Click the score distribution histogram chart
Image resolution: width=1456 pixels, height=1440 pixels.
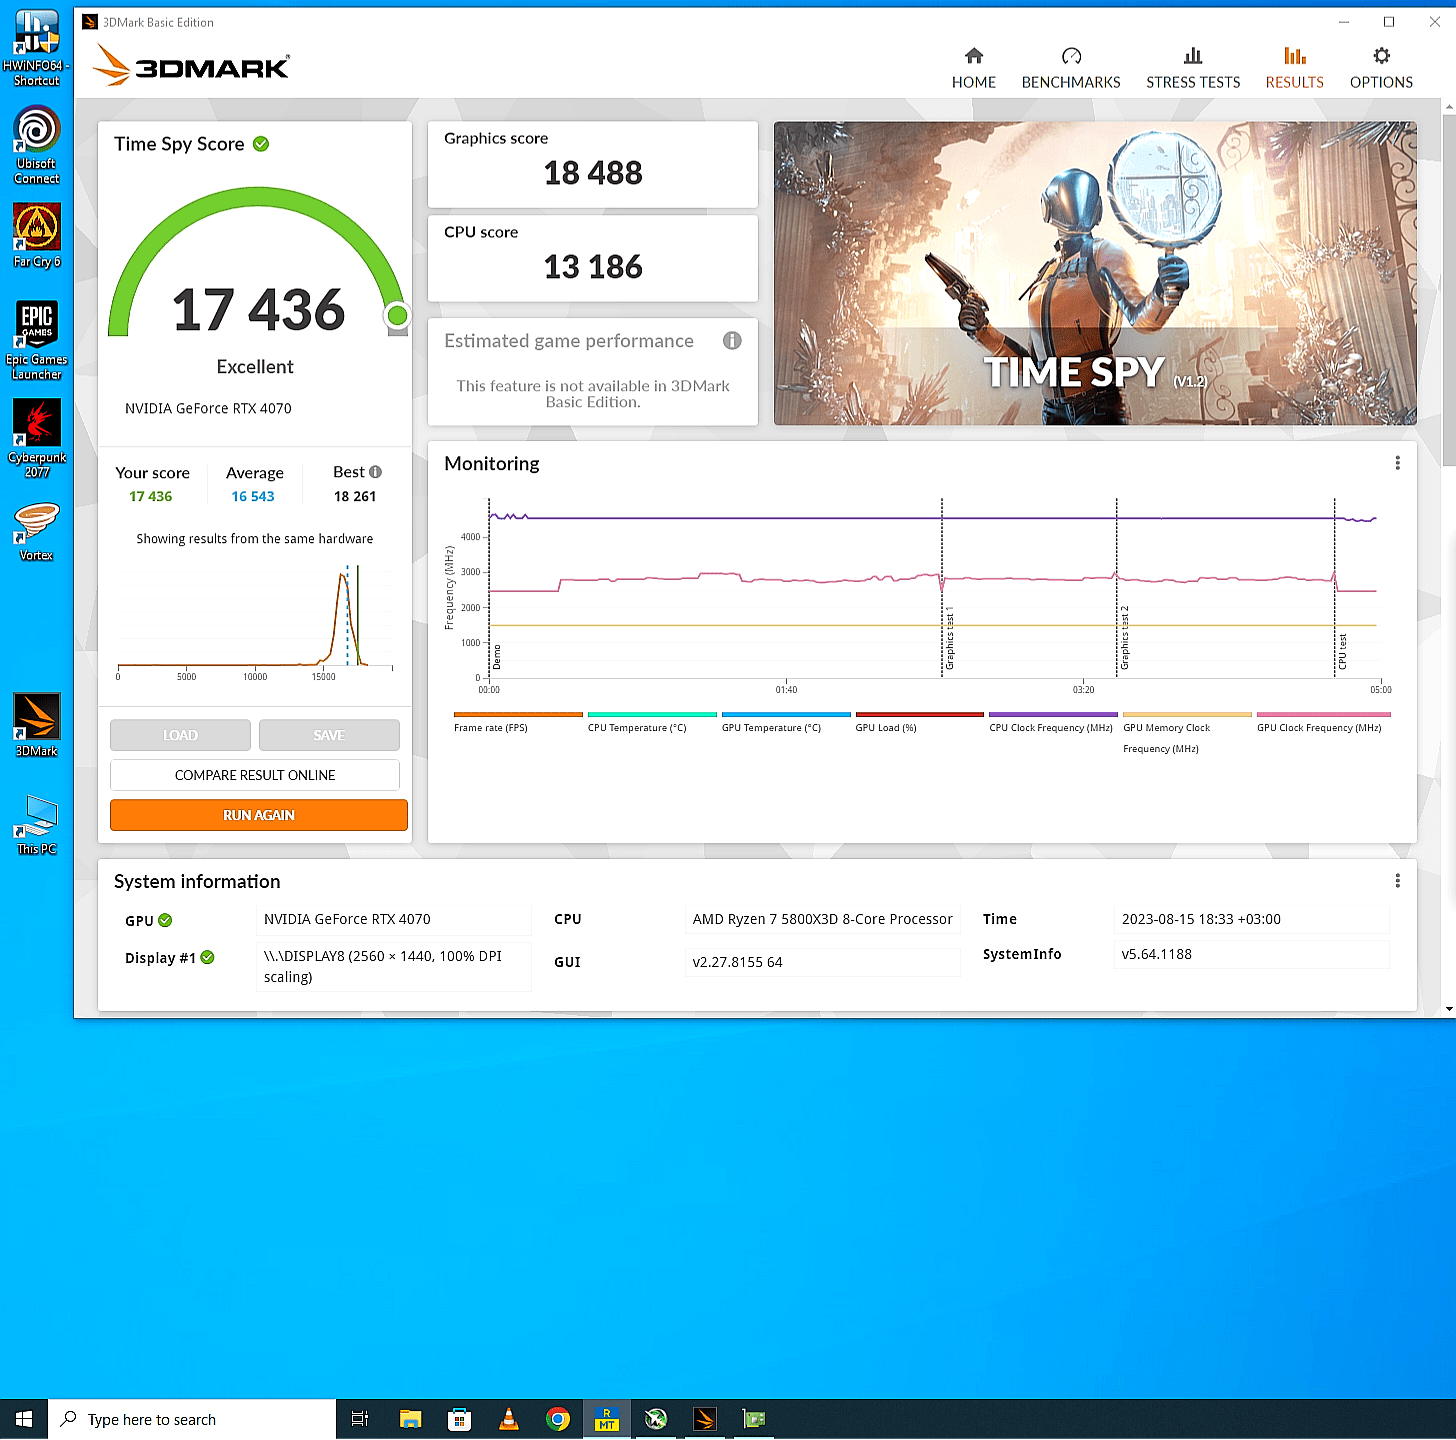(255, 620)
